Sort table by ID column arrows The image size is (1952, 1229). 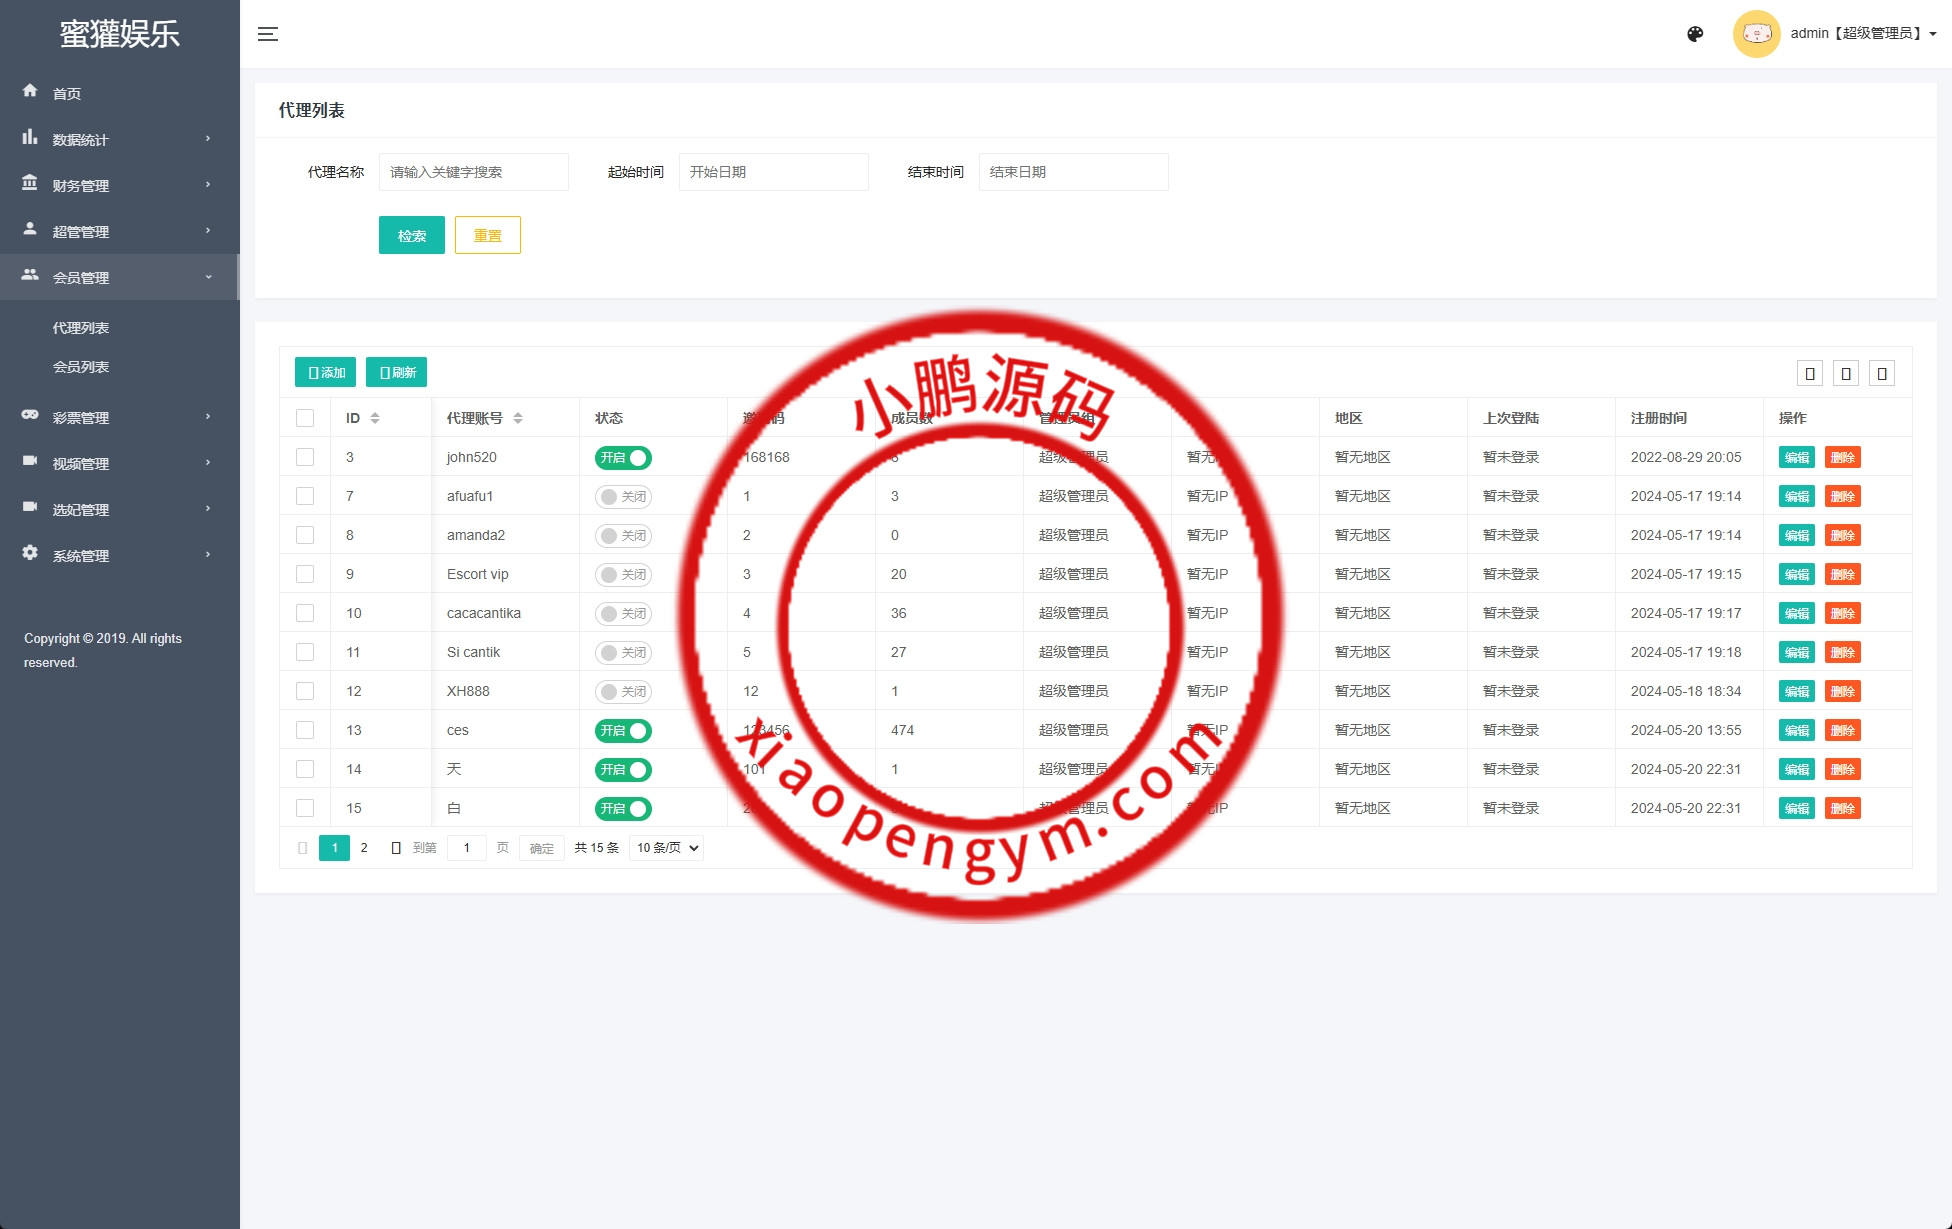click(375, 418)
